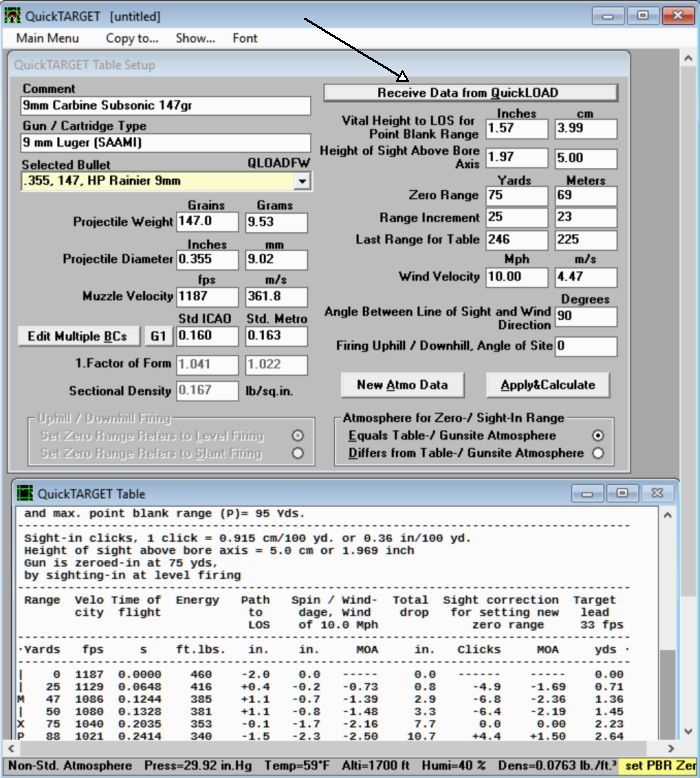The image size is (700, 778).
Task: Click the QuickTARGET Table window icon
Action: tap(23, 493)
